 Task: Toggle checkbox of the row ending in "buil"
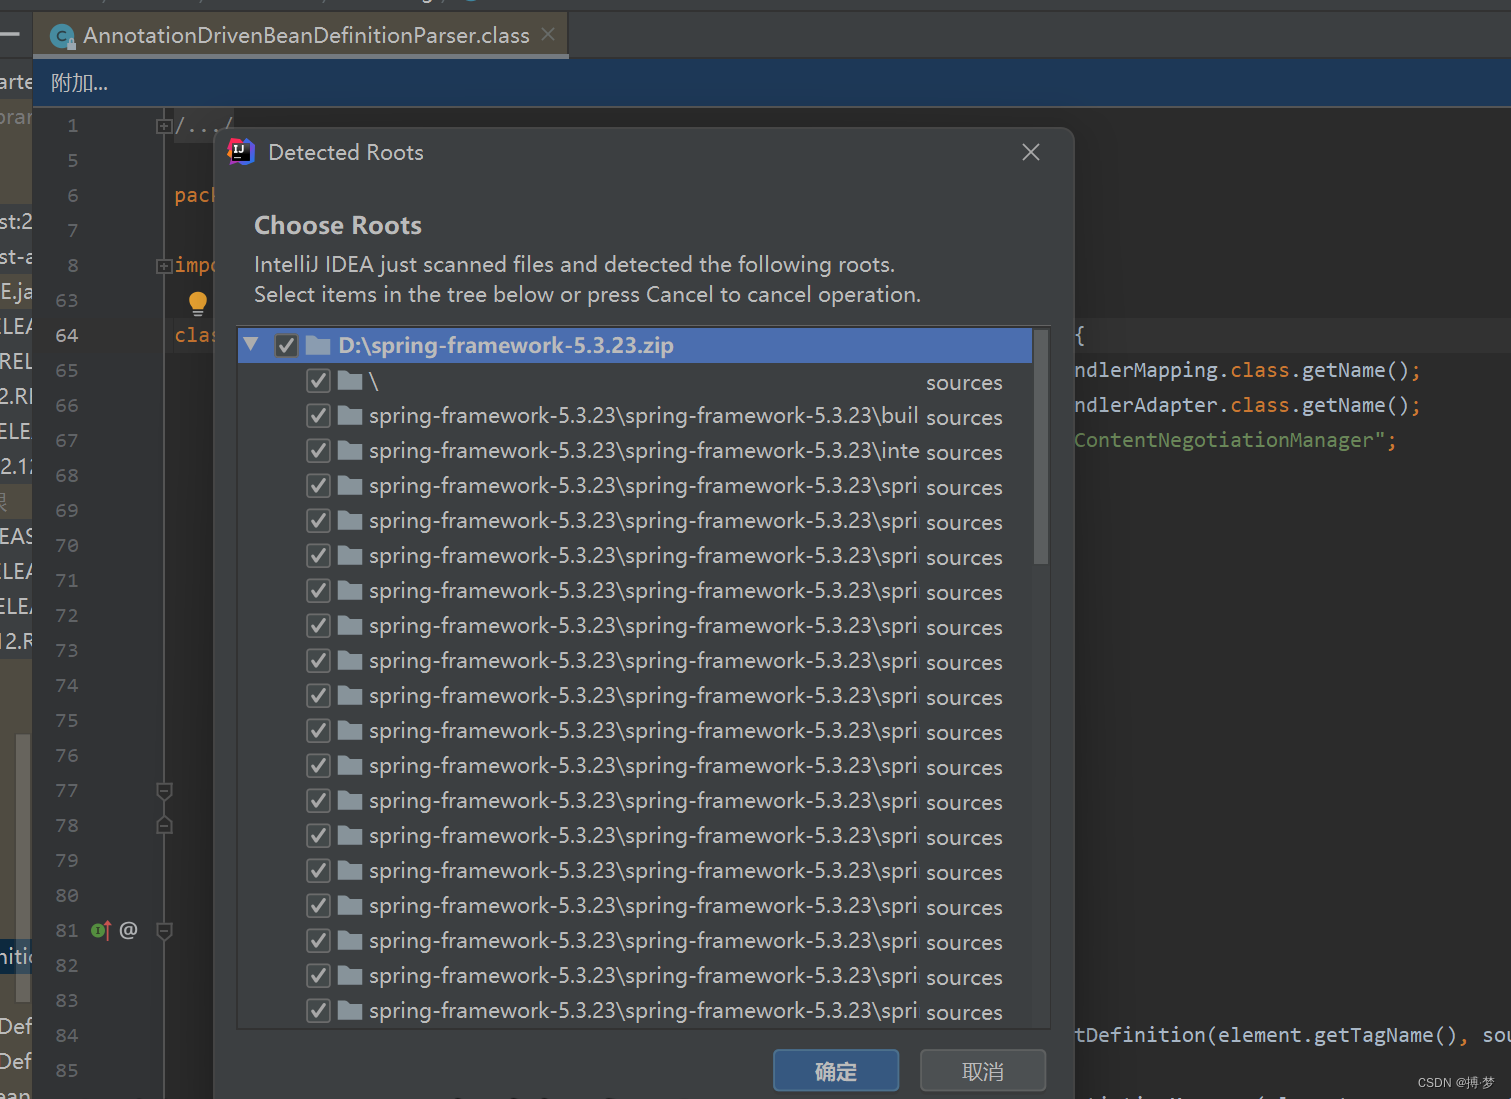click(318, 416)
